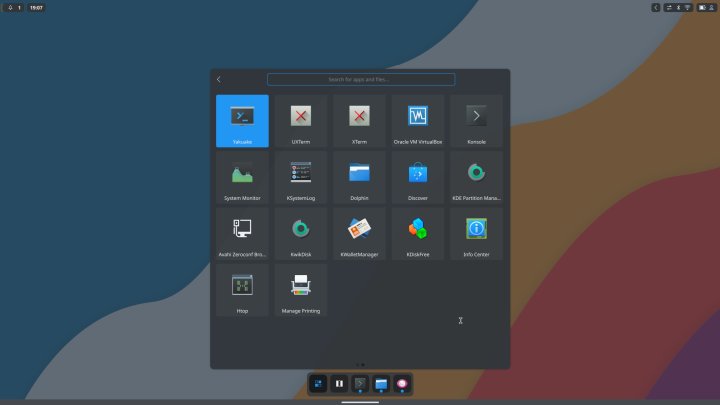Open Manage Printing
720x405 pixels.
pos(301,290)
